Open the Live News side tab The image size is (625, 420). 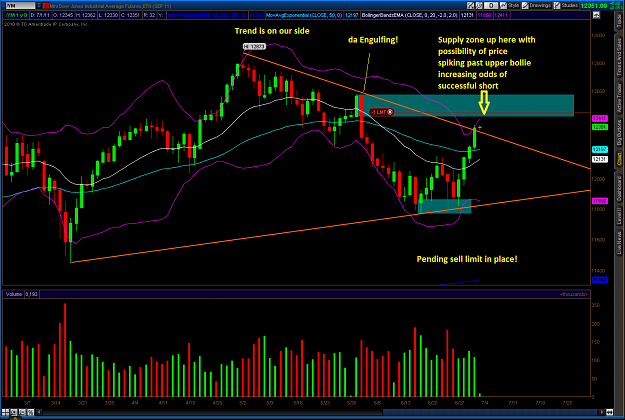(x=619, y=243)
